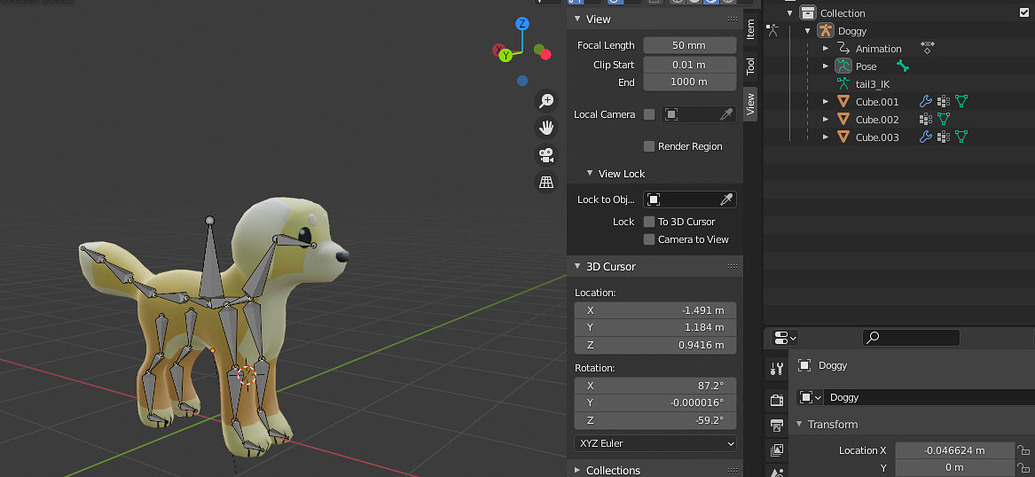Click the tail3_IK armature data icon
The height and width of the screenshot is (477, 1035).
point(843,84)
